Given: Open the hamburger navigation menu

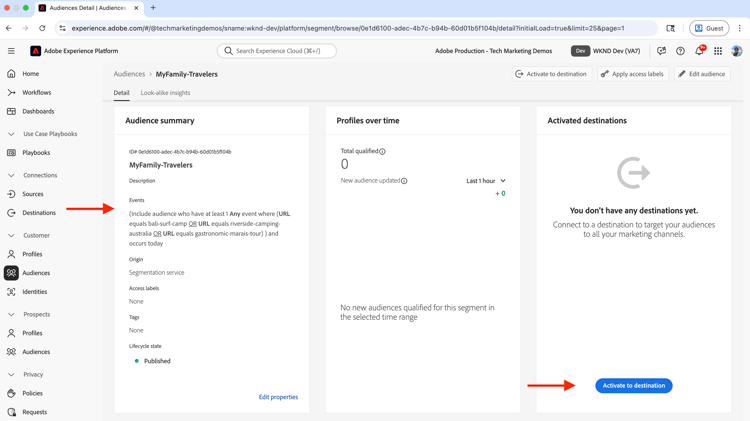Looking at the screenshot, I should (11, 51).
